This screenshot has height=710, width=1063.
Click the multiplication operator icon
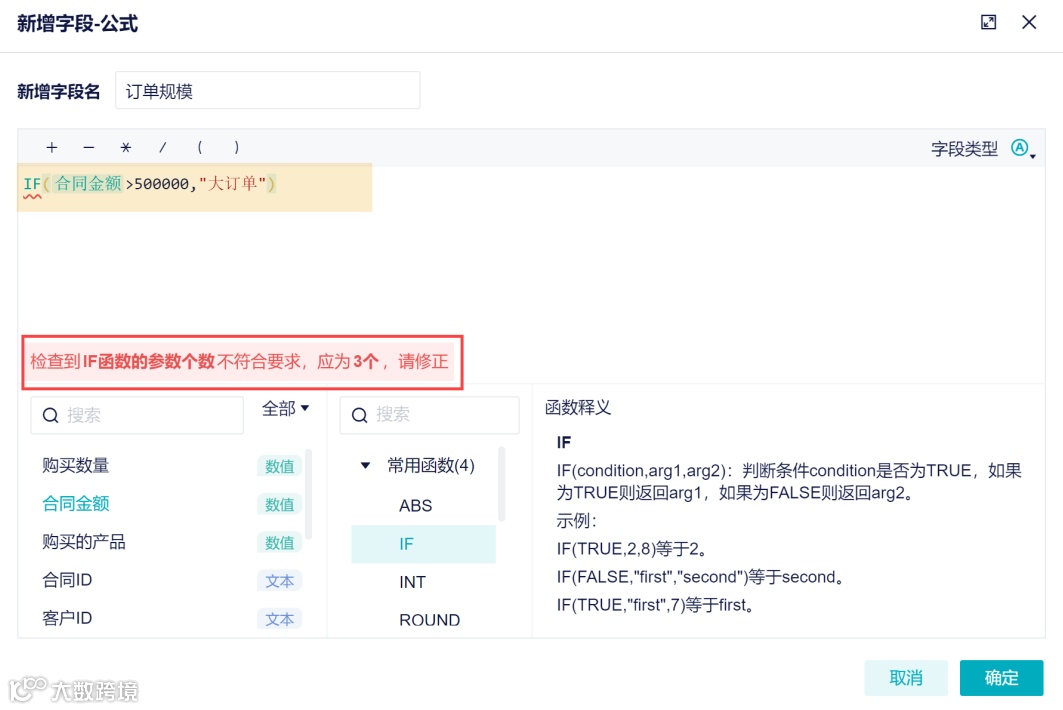click(x=125, y=147)
